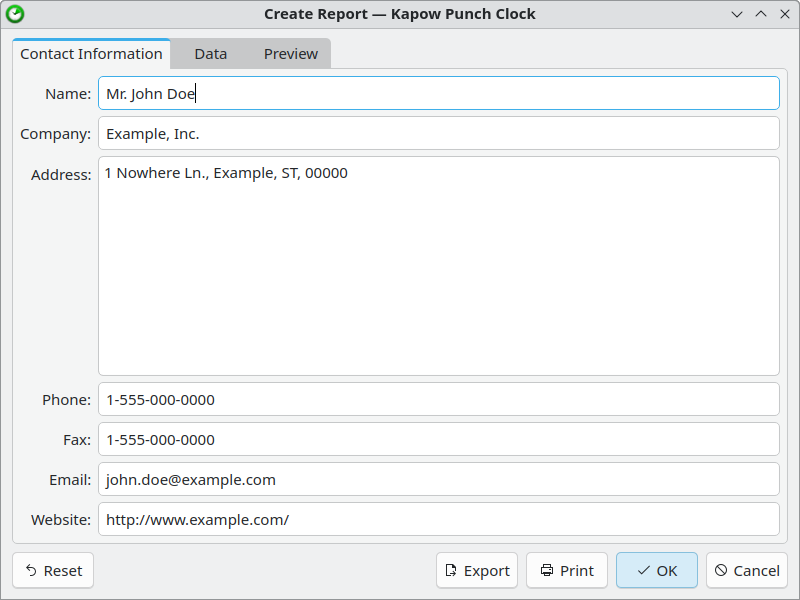Click the Website URL field
800x600 pixels.
[438, 520]
